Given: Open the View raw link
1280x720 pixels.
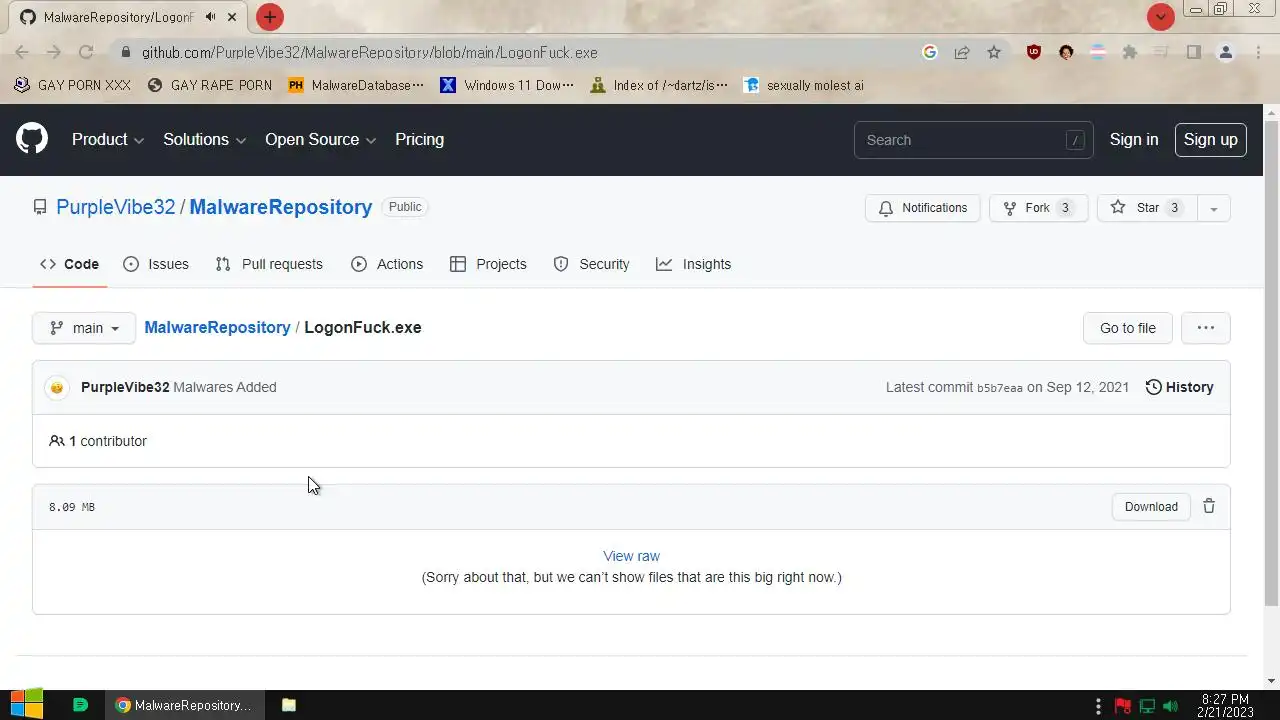Looking at the screenshot, I should click(x=631, y=556).
